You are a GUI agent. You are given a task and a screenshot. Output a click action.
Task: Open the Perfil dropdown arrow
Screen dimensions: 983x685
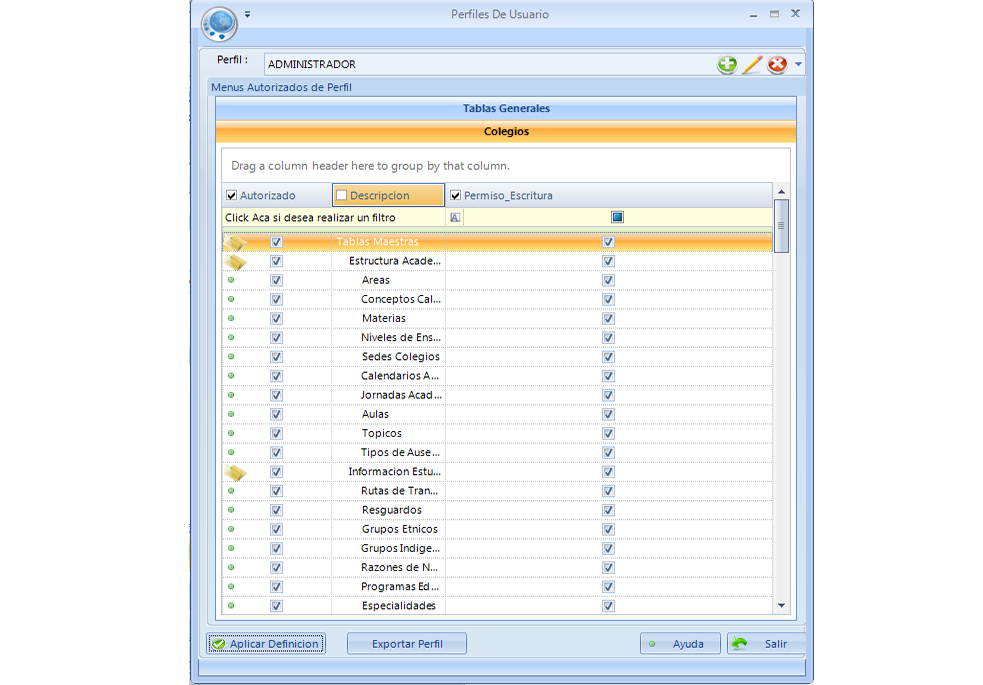(x=798, y=65)
